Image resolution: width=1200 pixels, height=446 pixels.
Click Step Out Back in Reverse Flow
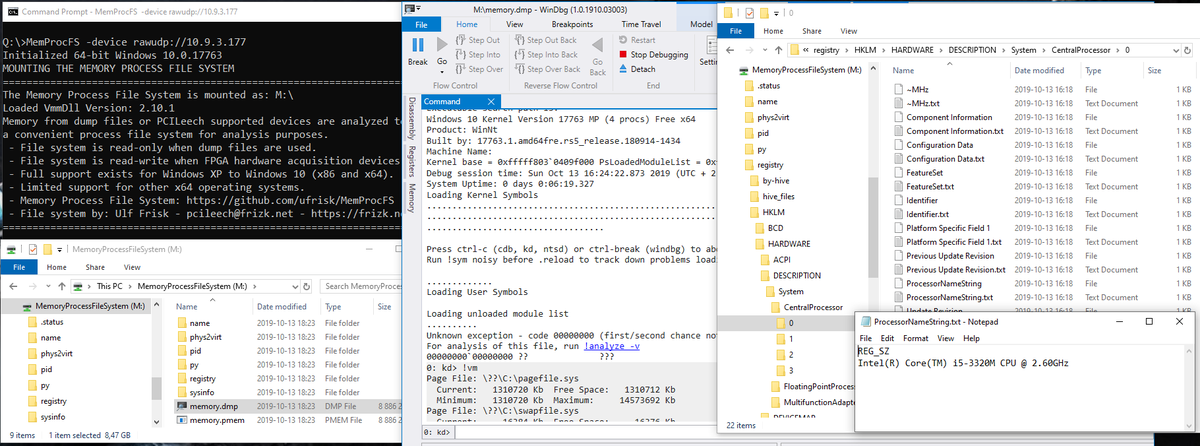pyautogui.click(x=545, y=40)
